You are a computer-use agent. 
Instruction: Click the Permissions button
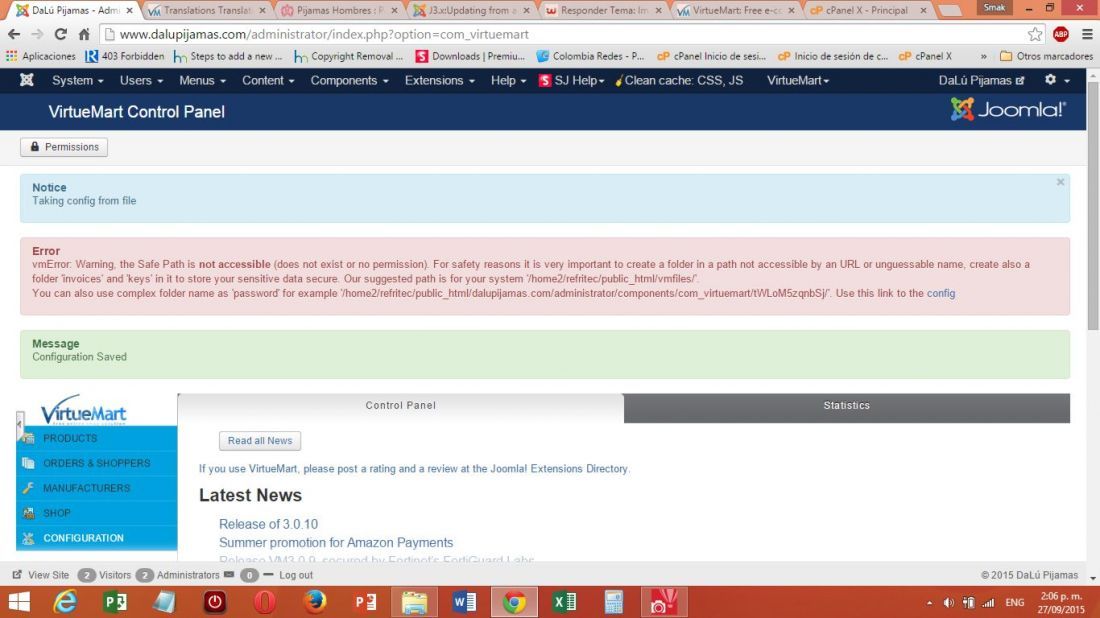[x=64, y=147]
